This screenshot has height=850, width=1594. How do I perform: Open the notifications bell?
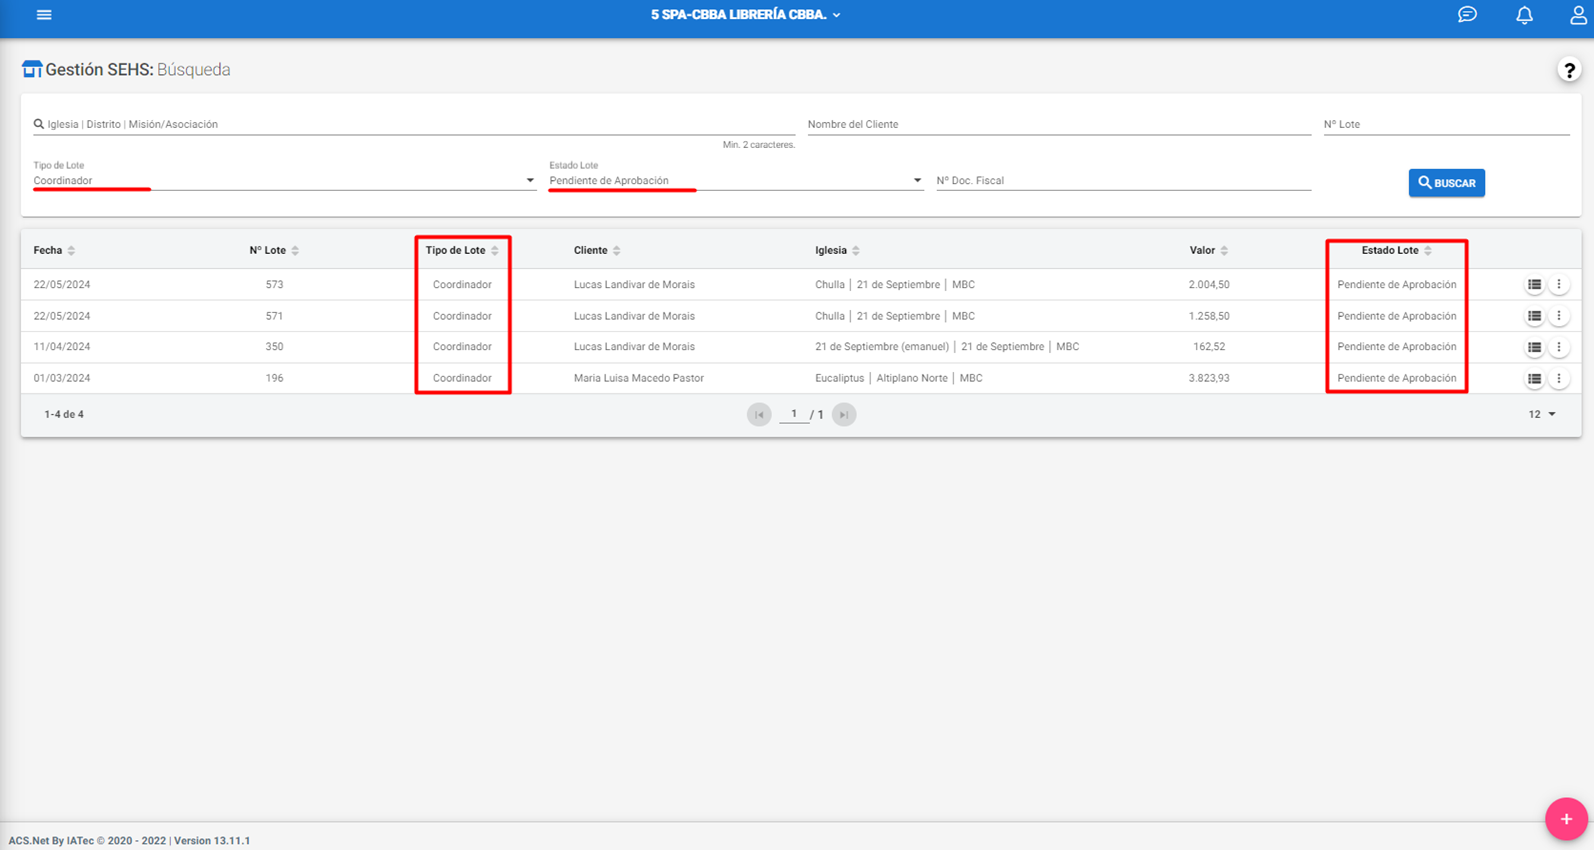[1524, 15]
